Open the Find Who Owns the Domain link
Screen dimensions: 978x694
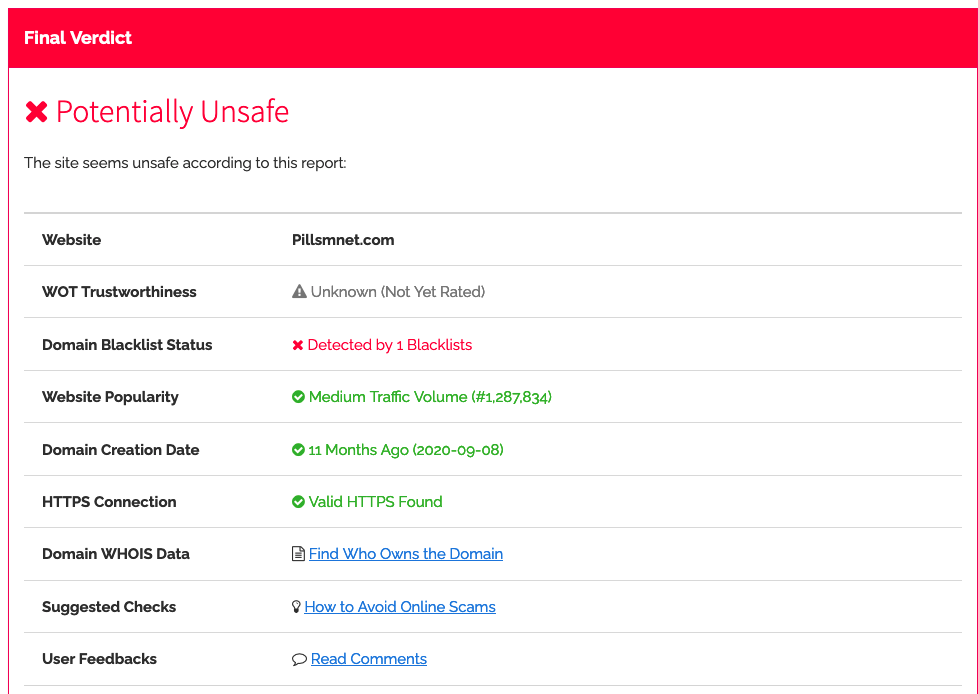coord(406,554)
